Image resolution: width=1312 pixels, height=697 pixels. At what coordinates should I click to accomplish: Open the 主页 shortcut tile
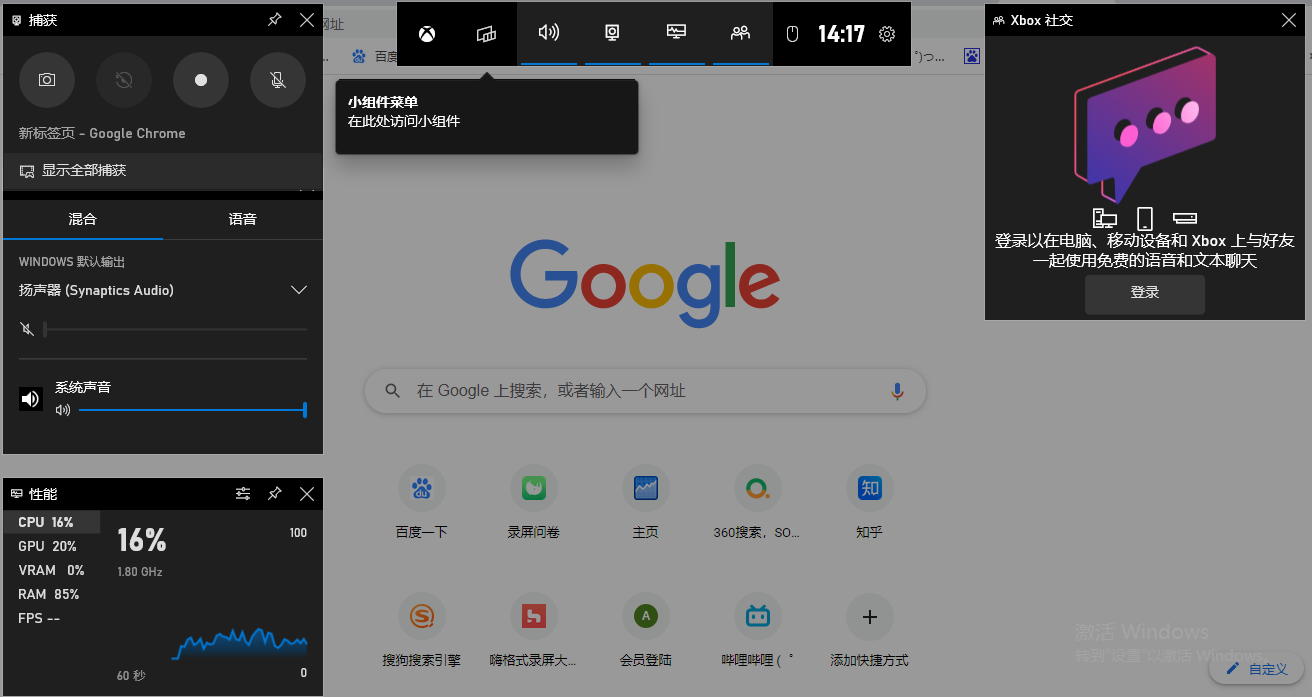click(x=646, y=504)
